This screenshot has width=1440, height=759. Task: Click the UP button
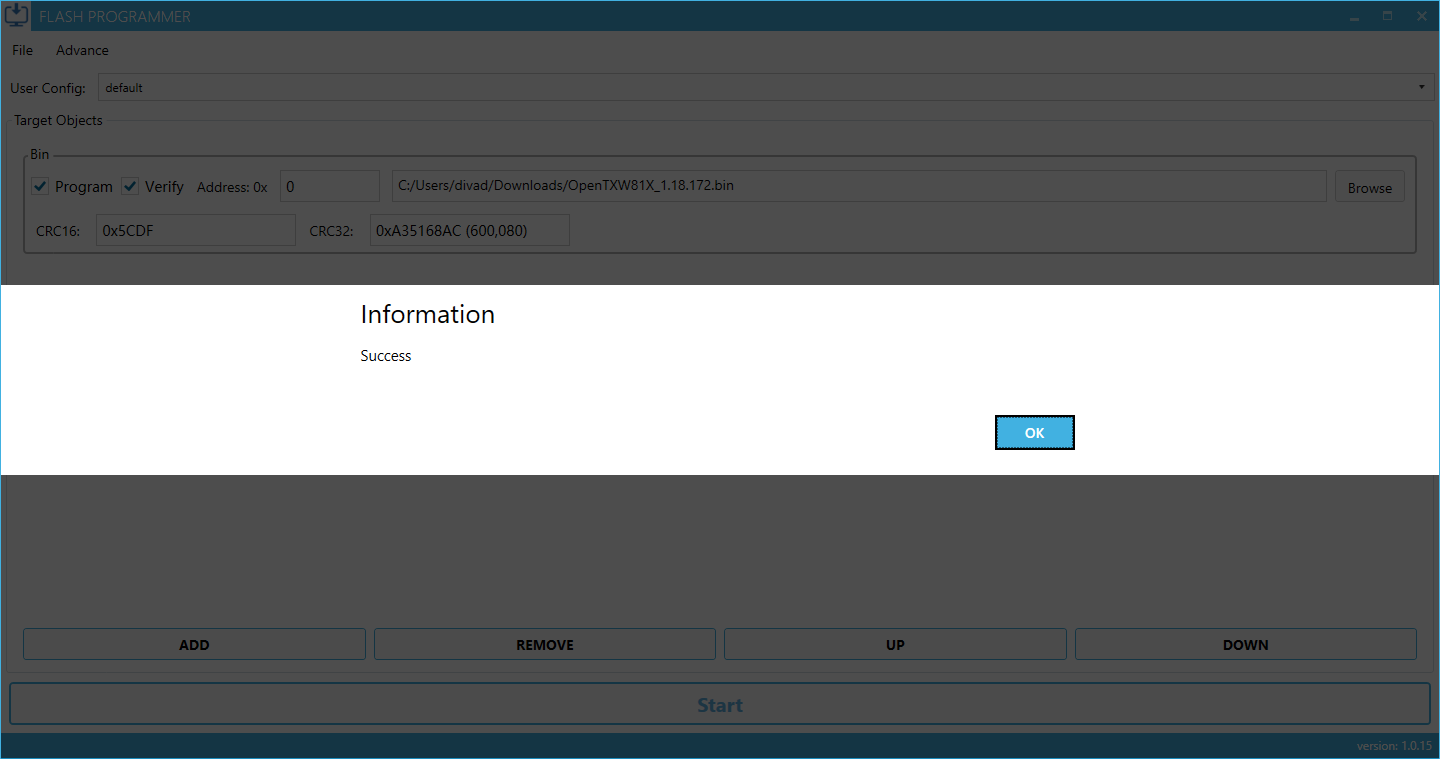click(895, 644)
